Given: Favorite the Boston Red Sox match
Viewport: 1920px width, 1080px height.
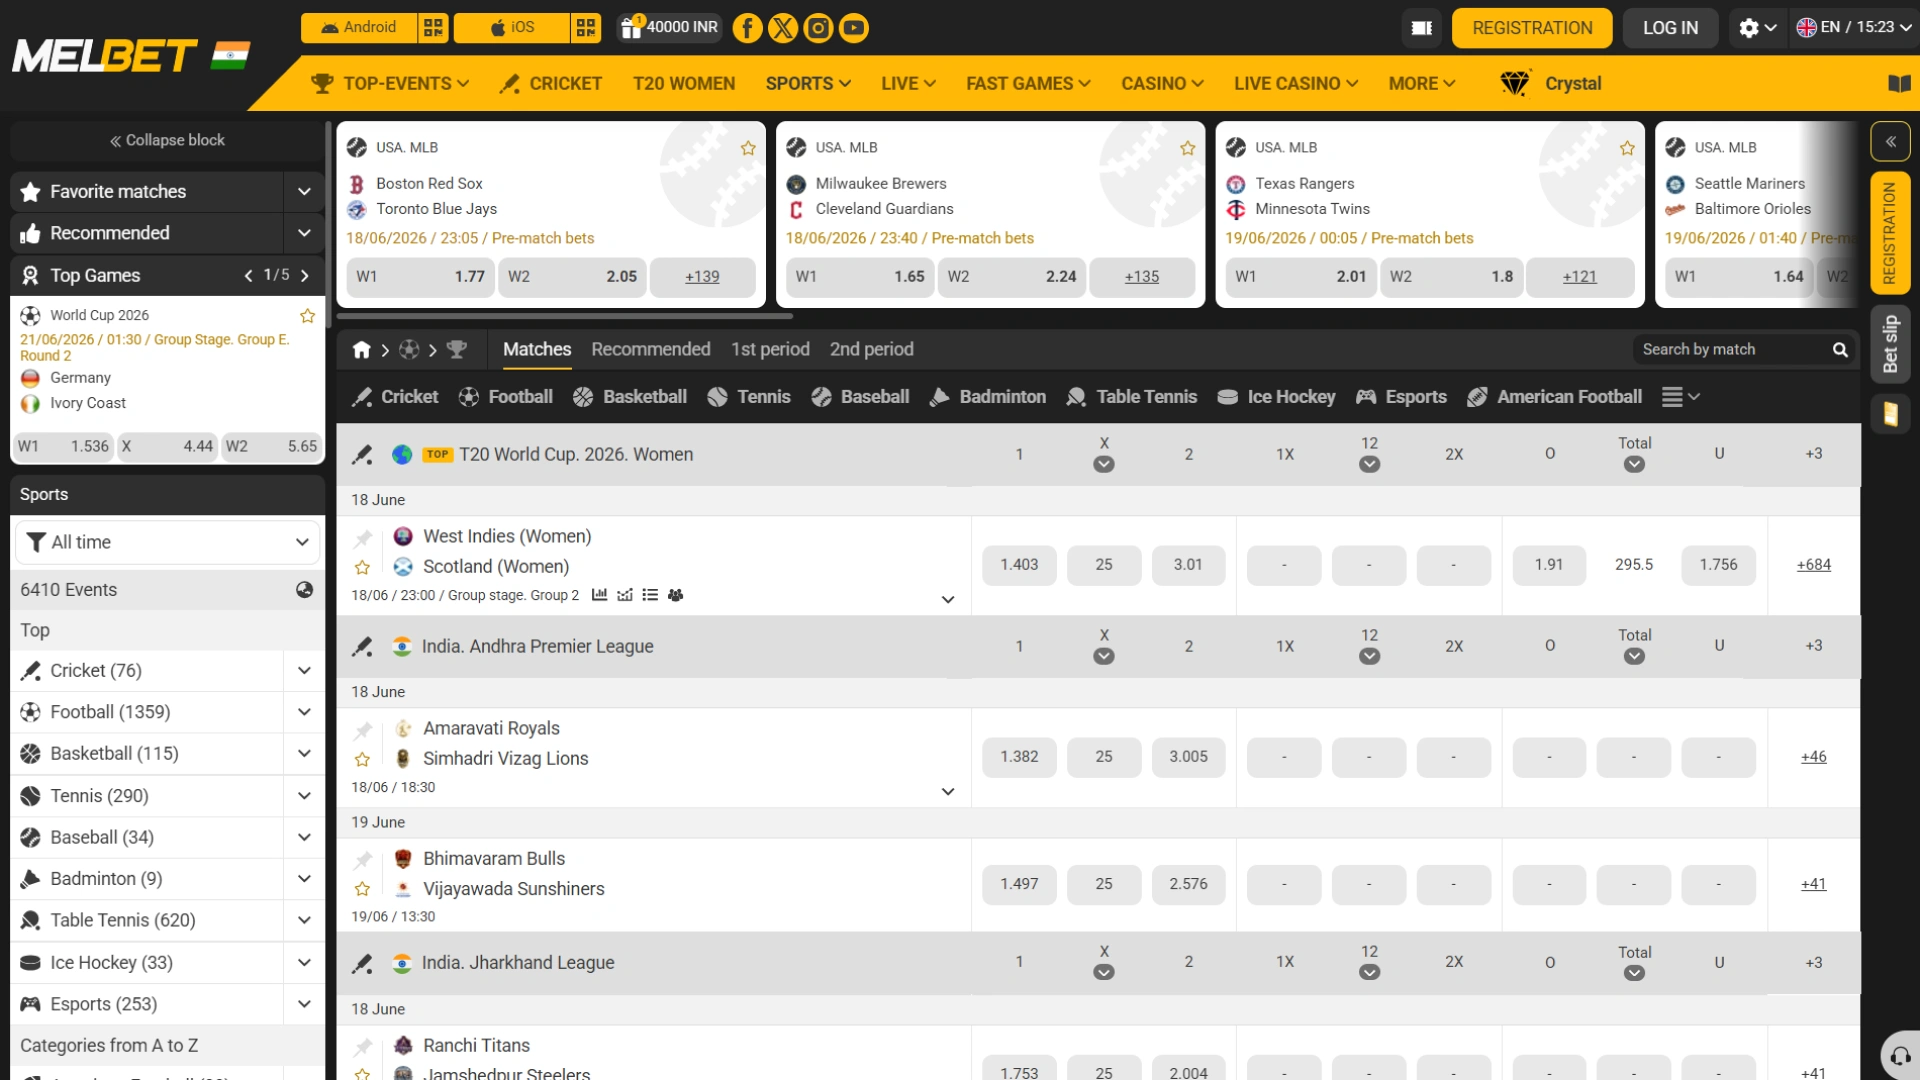Looking at the screenshot, I should pos(748,148).
